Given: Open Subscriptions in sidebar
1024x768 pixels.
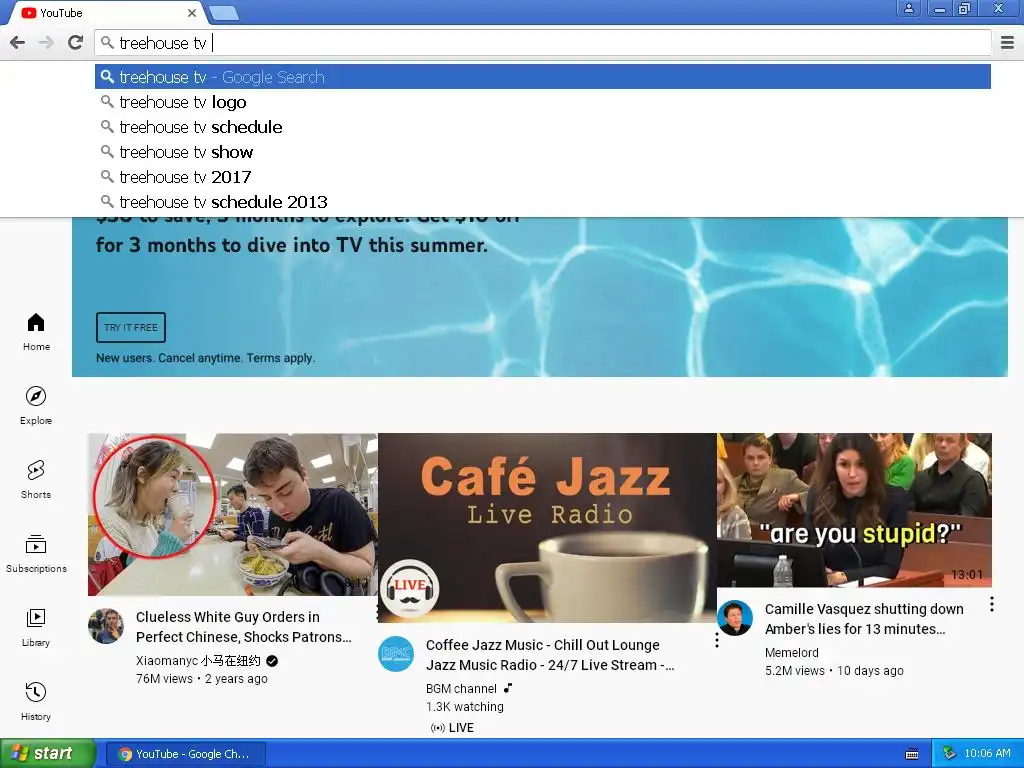Looking at the screenshot, I should point(36,553).
